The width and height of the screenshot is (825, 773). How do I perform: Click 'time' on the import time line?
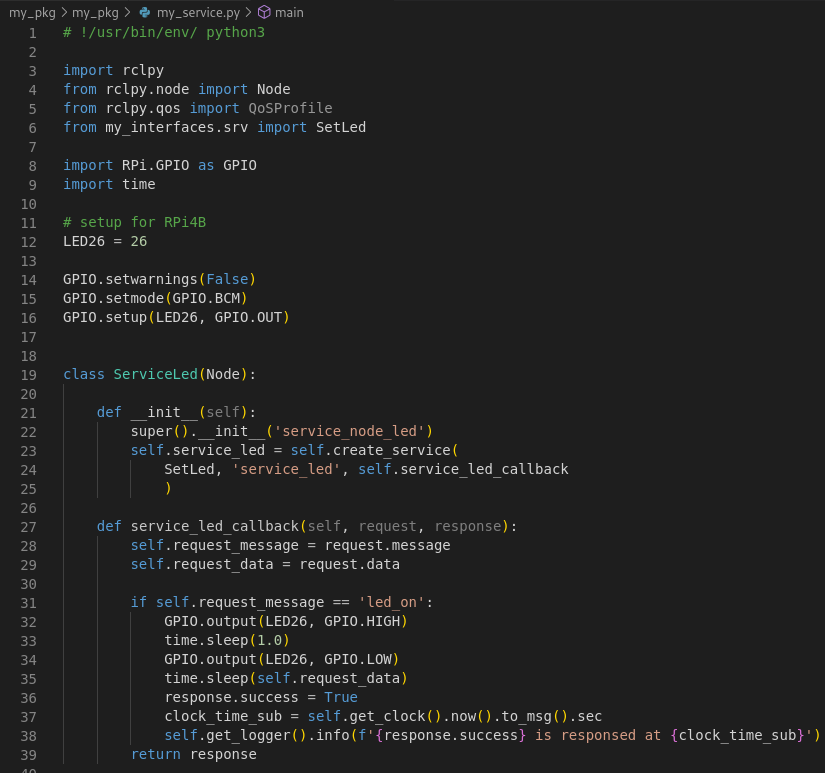pyautogui.click(x=139, y=184)
